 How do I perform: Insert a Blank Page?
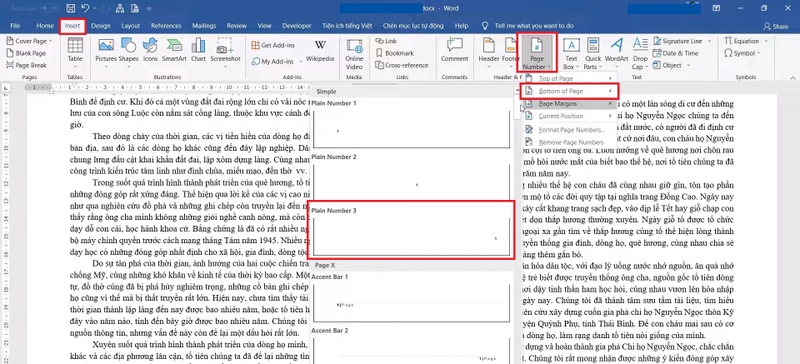coord(27,53)
